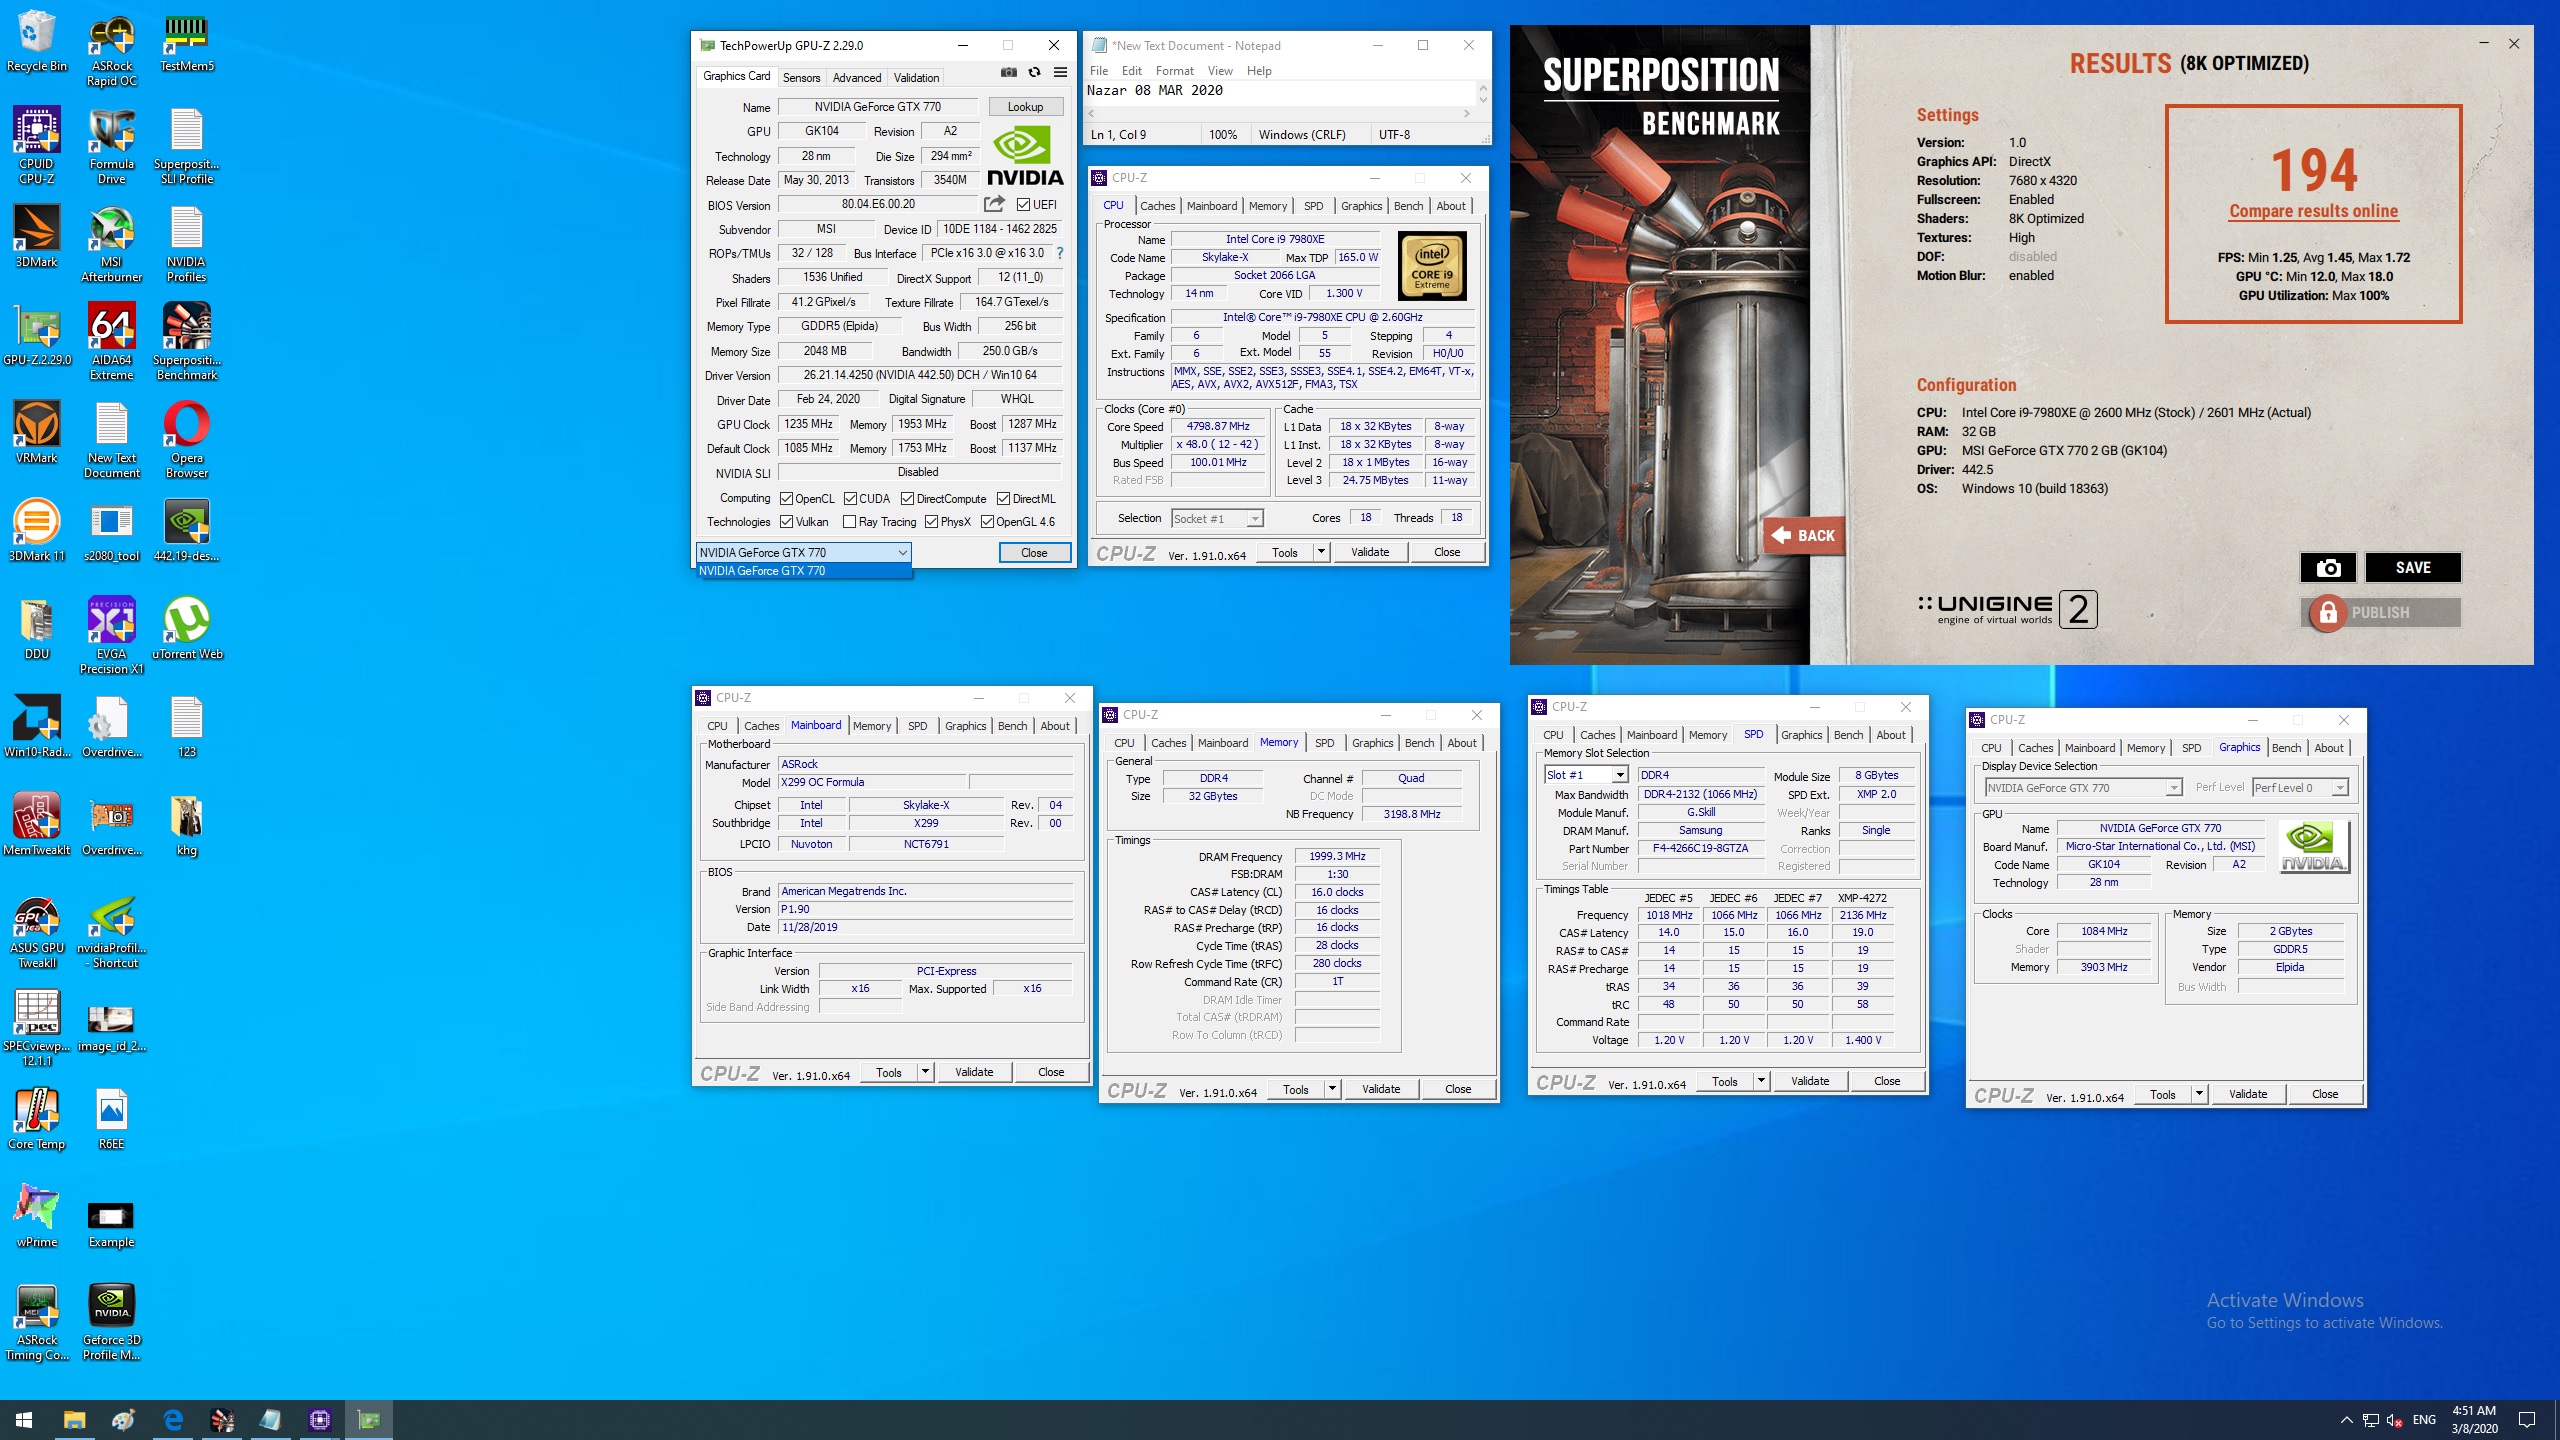Open File Explorer from taskbar
Image resolution: width=2560 pixels, height=1440 pixels.
tap(74, 1419)
